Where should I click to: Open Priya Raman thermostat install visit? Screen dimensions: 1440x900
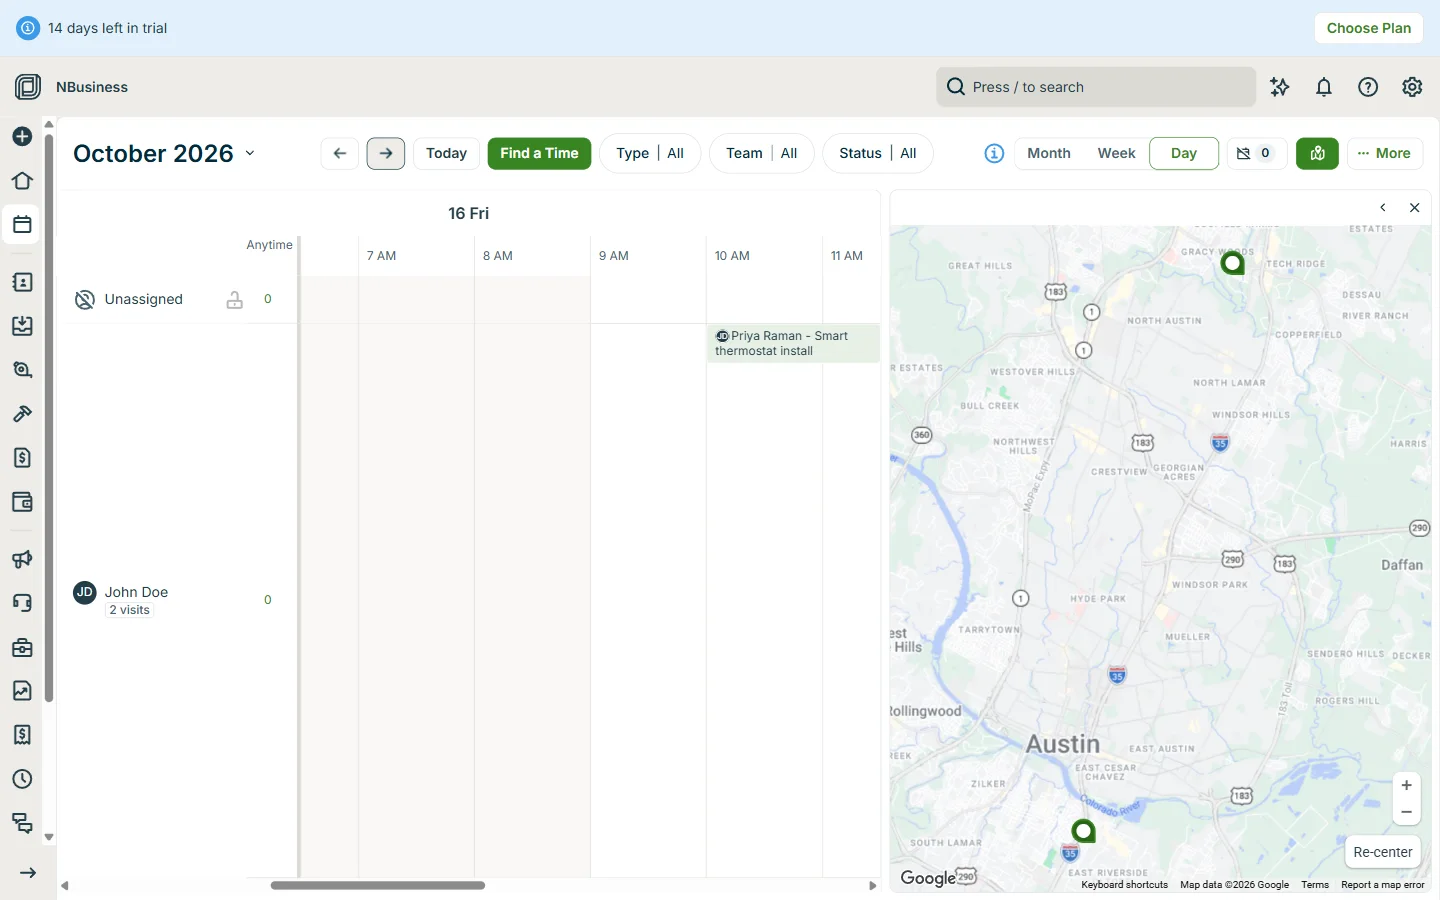793,343
